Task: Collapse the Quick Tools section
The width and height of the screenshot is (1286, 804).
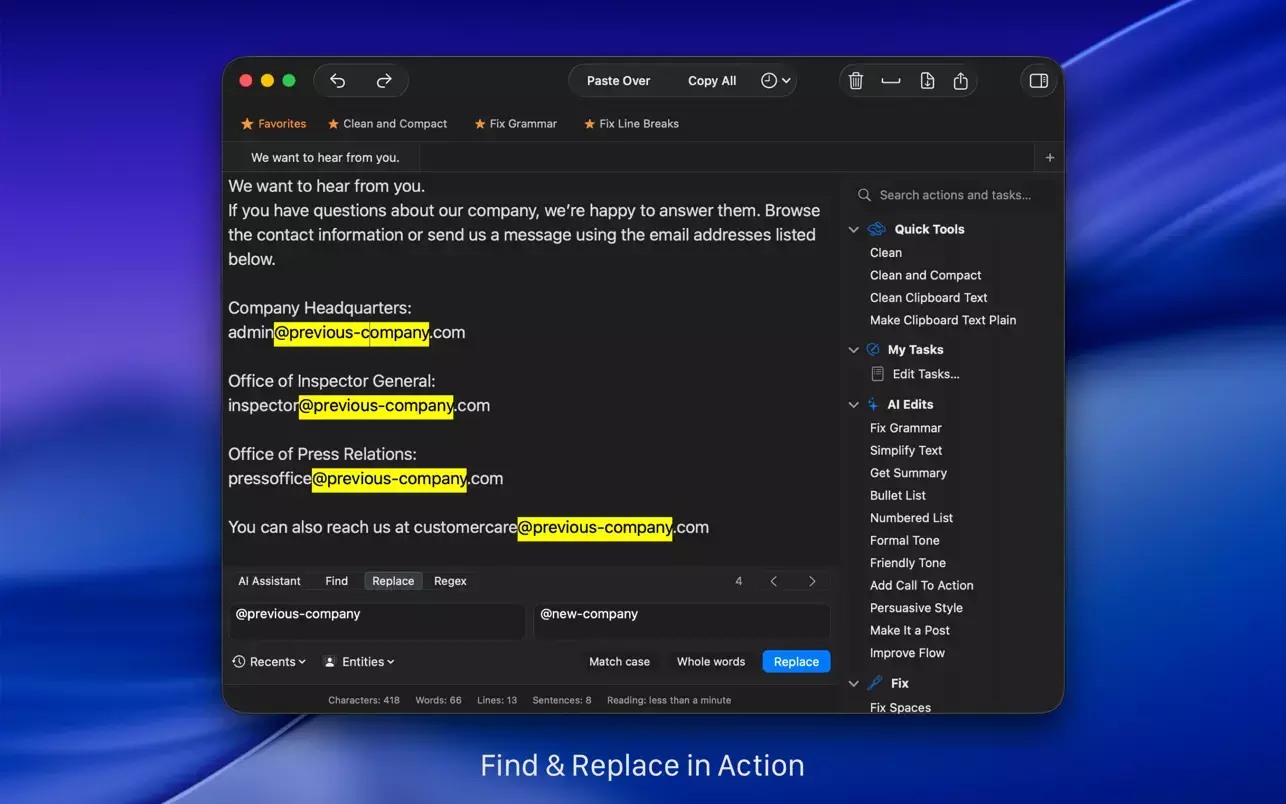Action: point(854,230)
